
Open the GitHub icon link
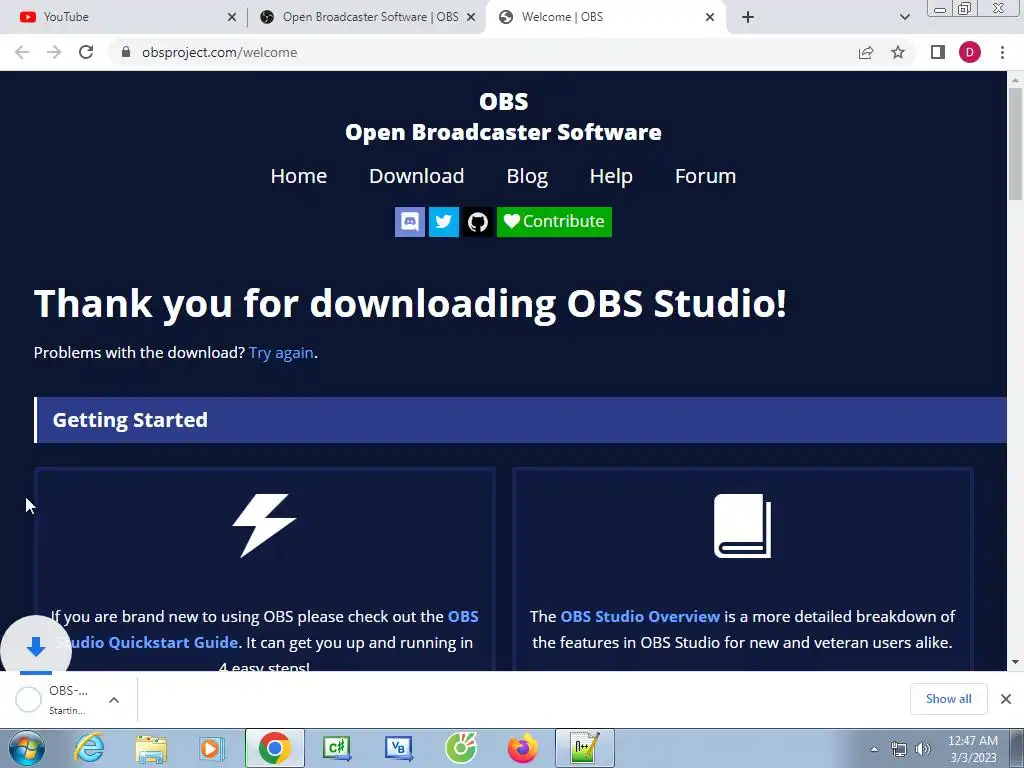(477, 222)
